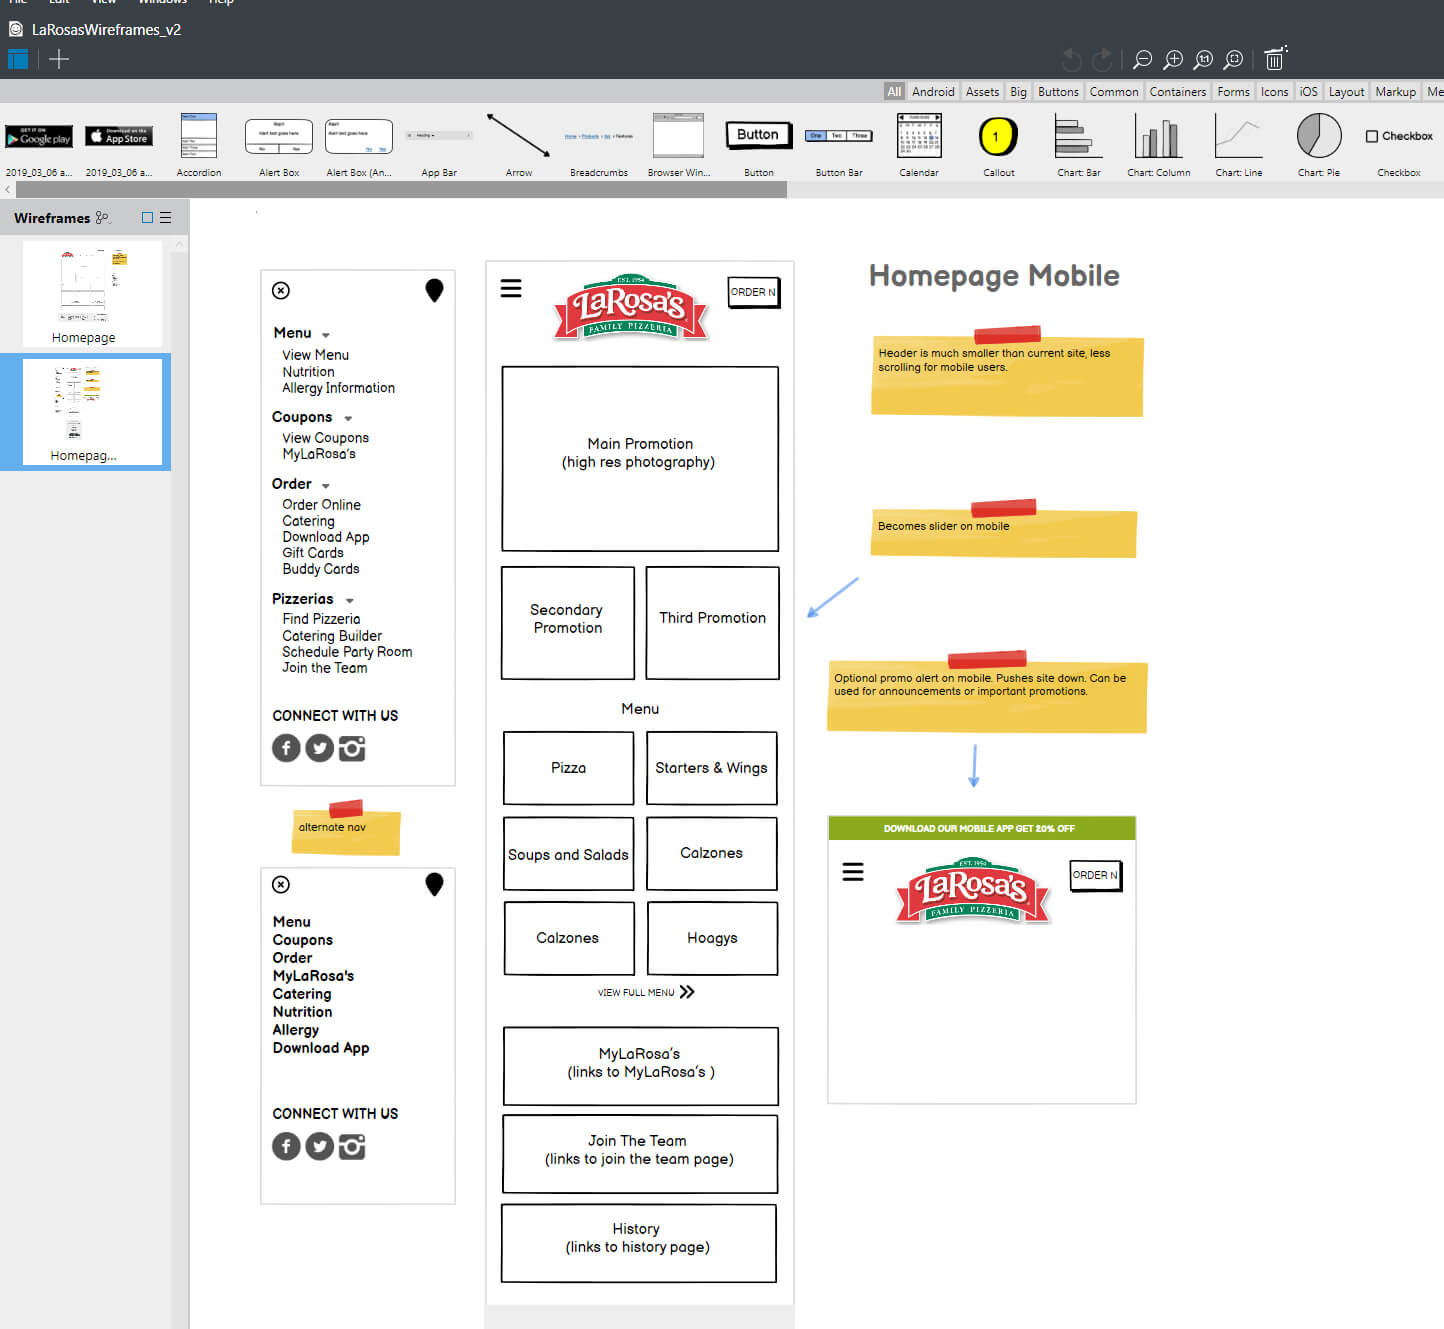Switch Wireframes panel to thumbnail view

click(146, 217)
